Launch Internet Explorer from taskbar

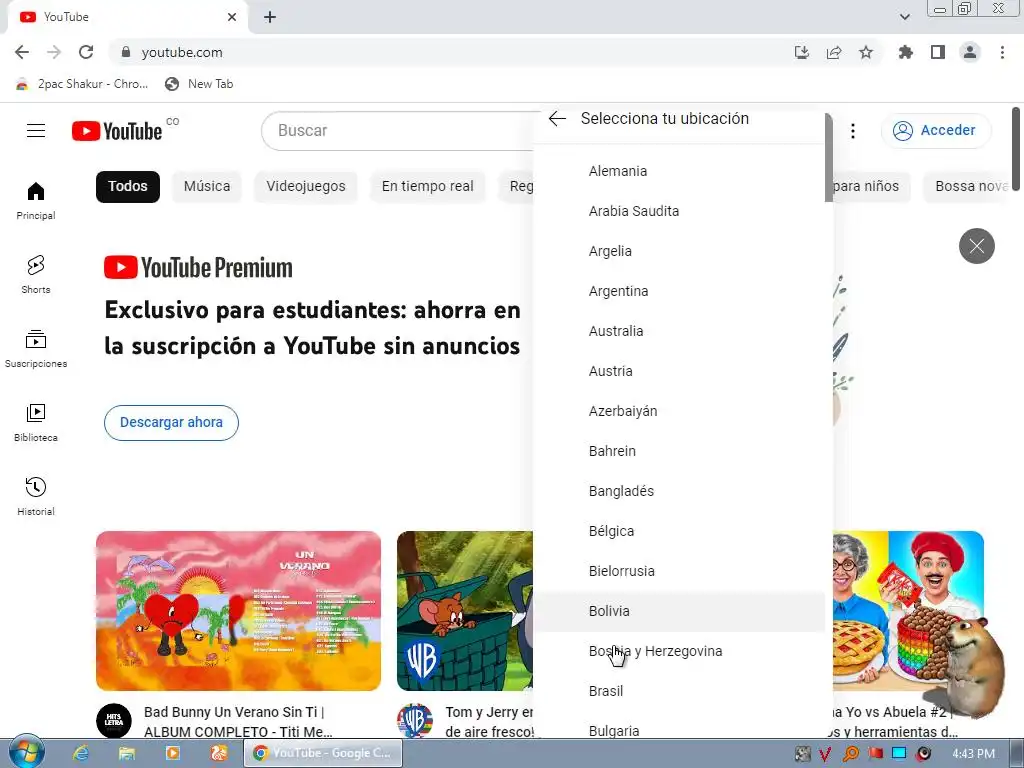(x=81, y=753)
